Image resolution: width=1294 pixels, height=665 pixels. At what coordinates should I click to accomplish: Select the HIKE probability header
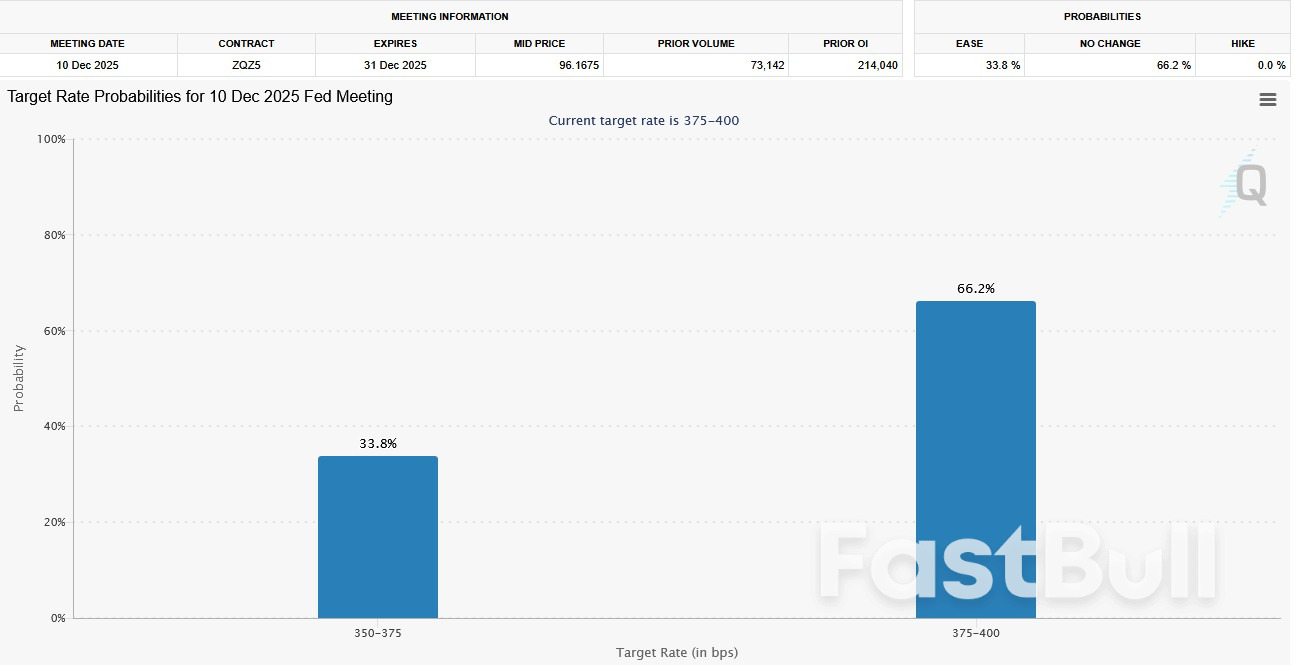pos(1242,43)
